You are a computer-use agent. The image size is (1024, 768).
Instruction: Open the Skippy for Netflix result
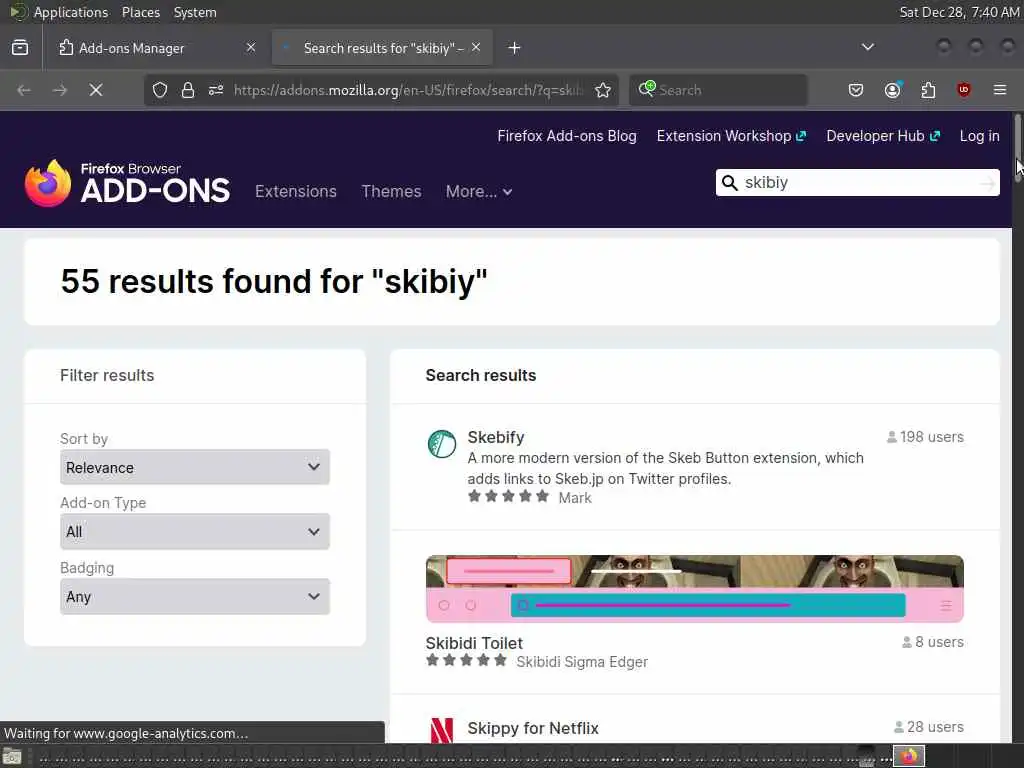533,728
